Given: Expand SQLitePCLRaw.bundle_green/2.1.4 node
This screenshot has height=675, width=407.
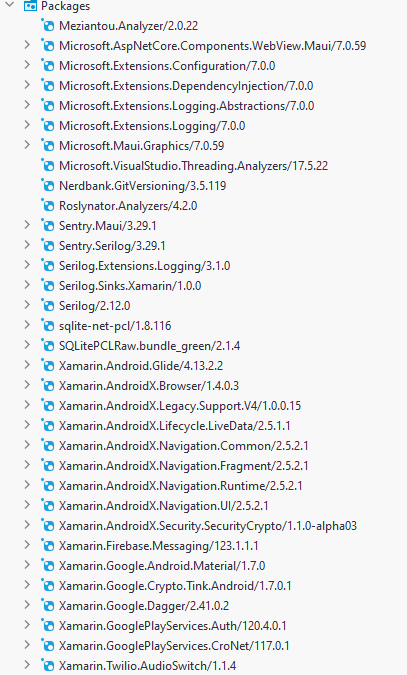Looking at the screenshot, I should click(27, 345).
